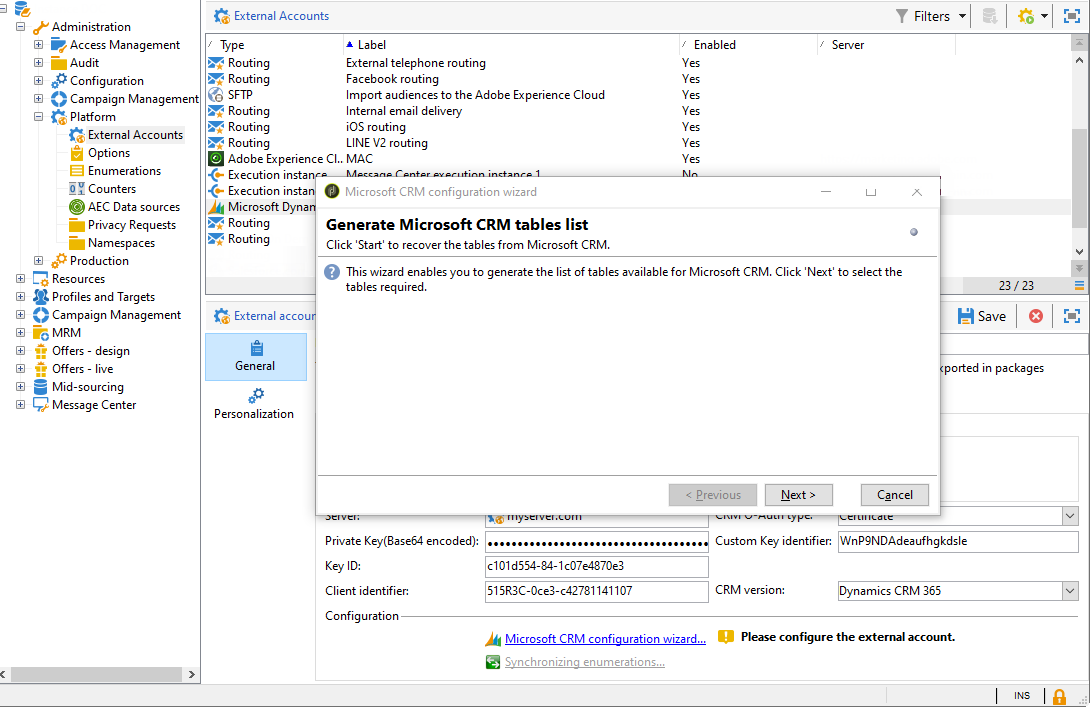Viewport: 1090px width, 707px height.
Task: Click the INS status bar indicator
Action: coord(1022,696)
